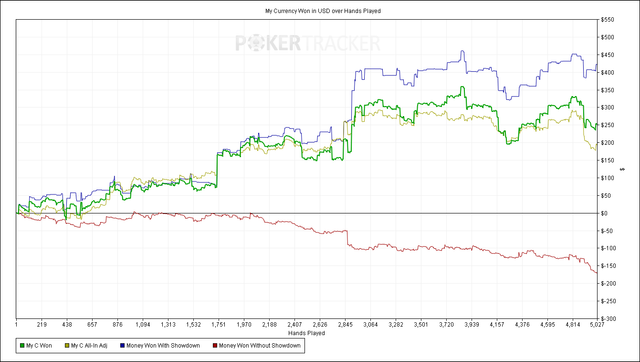The height and width of the screenshot is (362, 640).
Task: Click x-axis tick label '1,751'
Action: point(219,325)
